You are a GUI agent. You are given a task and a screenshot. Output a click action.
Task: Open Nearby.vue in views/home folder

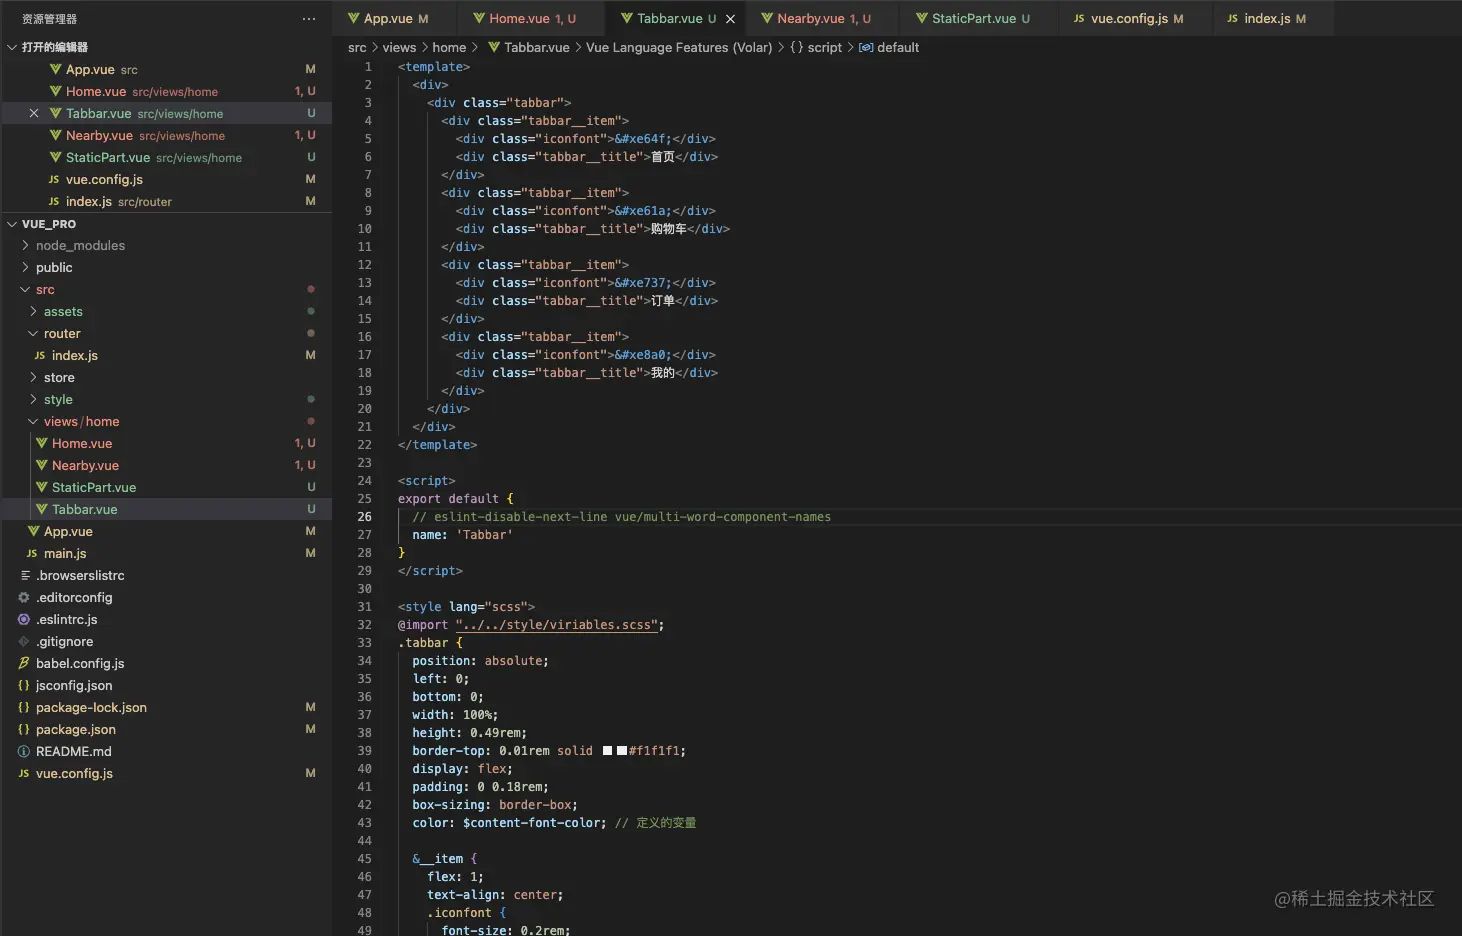pos(166,465)
